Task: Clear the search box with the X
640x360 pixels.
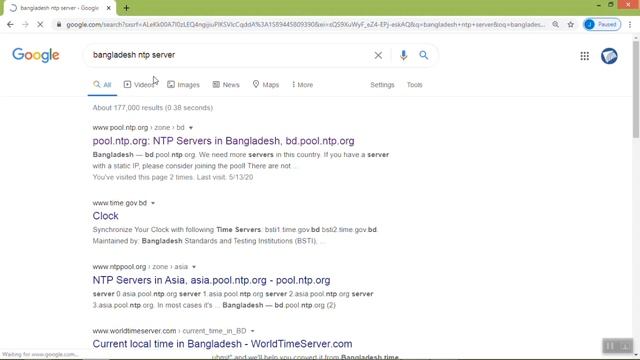Action: click(x=378, y=55)
